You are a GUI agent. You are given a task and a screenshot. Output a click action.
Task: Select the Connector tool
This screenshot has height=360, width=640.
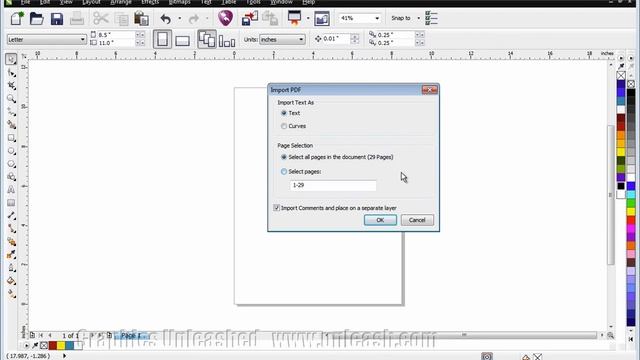tap(11, 229)
